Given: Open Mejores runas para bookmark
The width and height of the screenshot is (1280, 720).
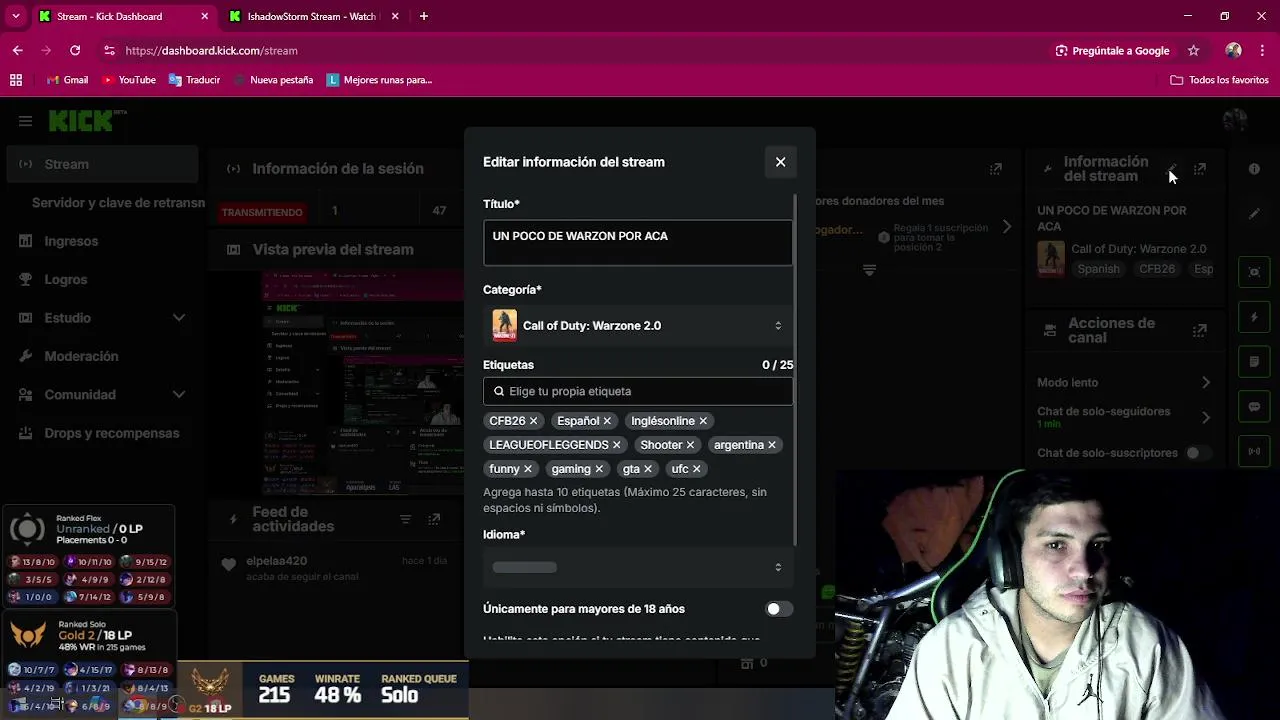Looking at the screenshot, I should click(x=379, y=80).
